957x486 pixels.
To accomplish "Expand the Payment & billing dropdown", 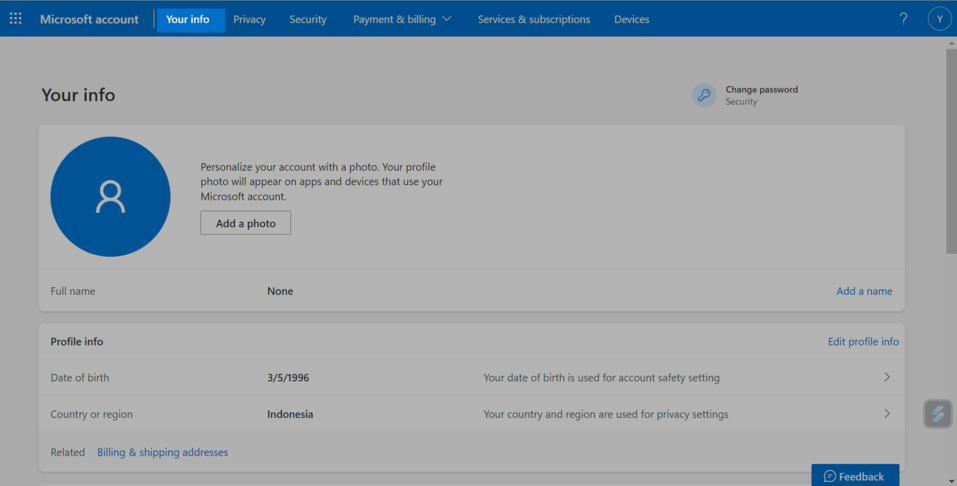I will tap(402, 19).
